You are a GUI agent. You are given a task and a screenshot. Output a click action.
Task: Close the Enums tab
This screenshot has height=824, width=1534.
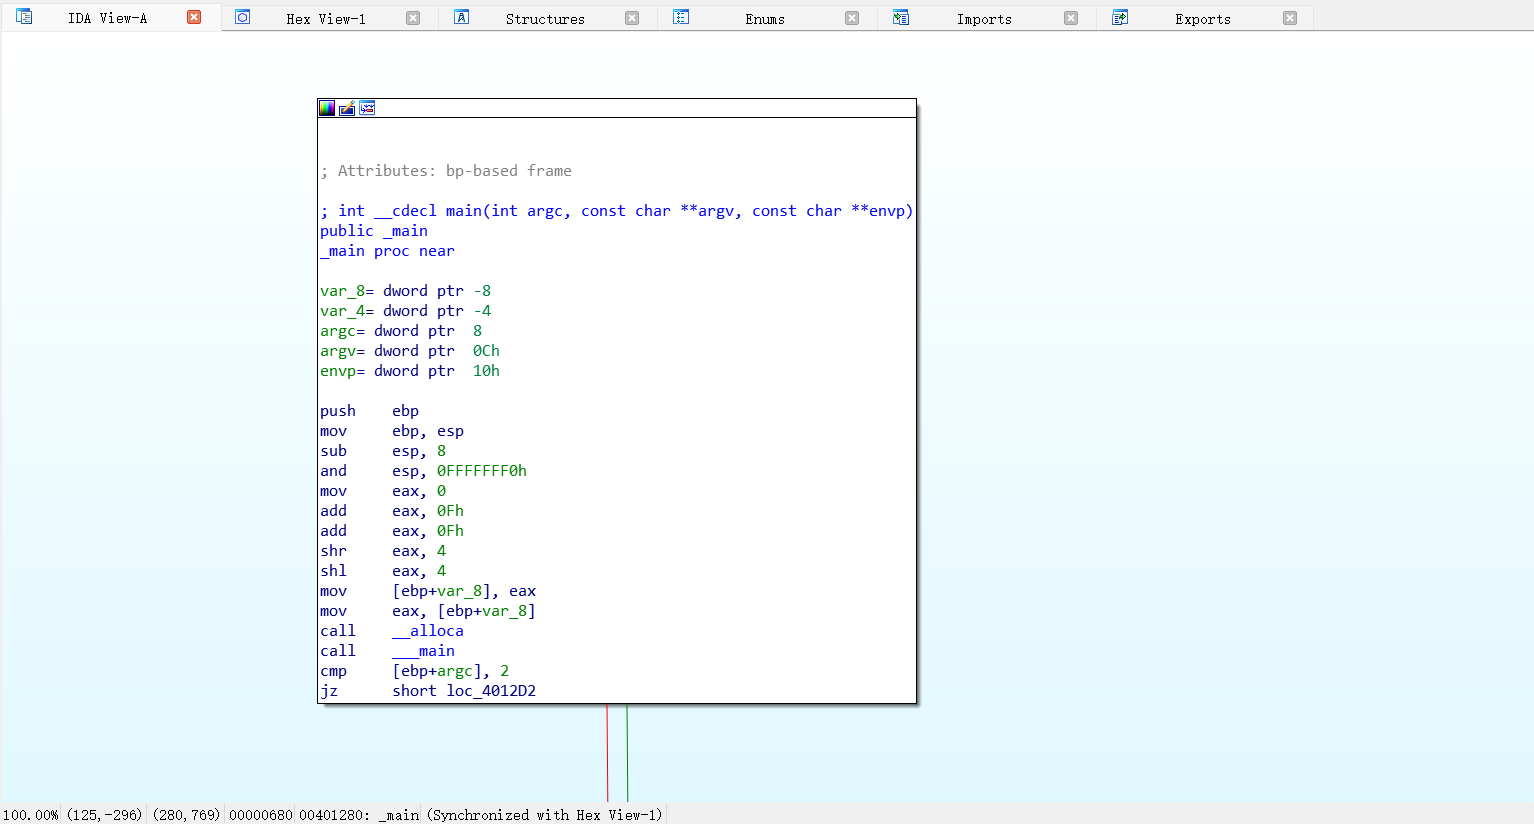tap(852, 18)
